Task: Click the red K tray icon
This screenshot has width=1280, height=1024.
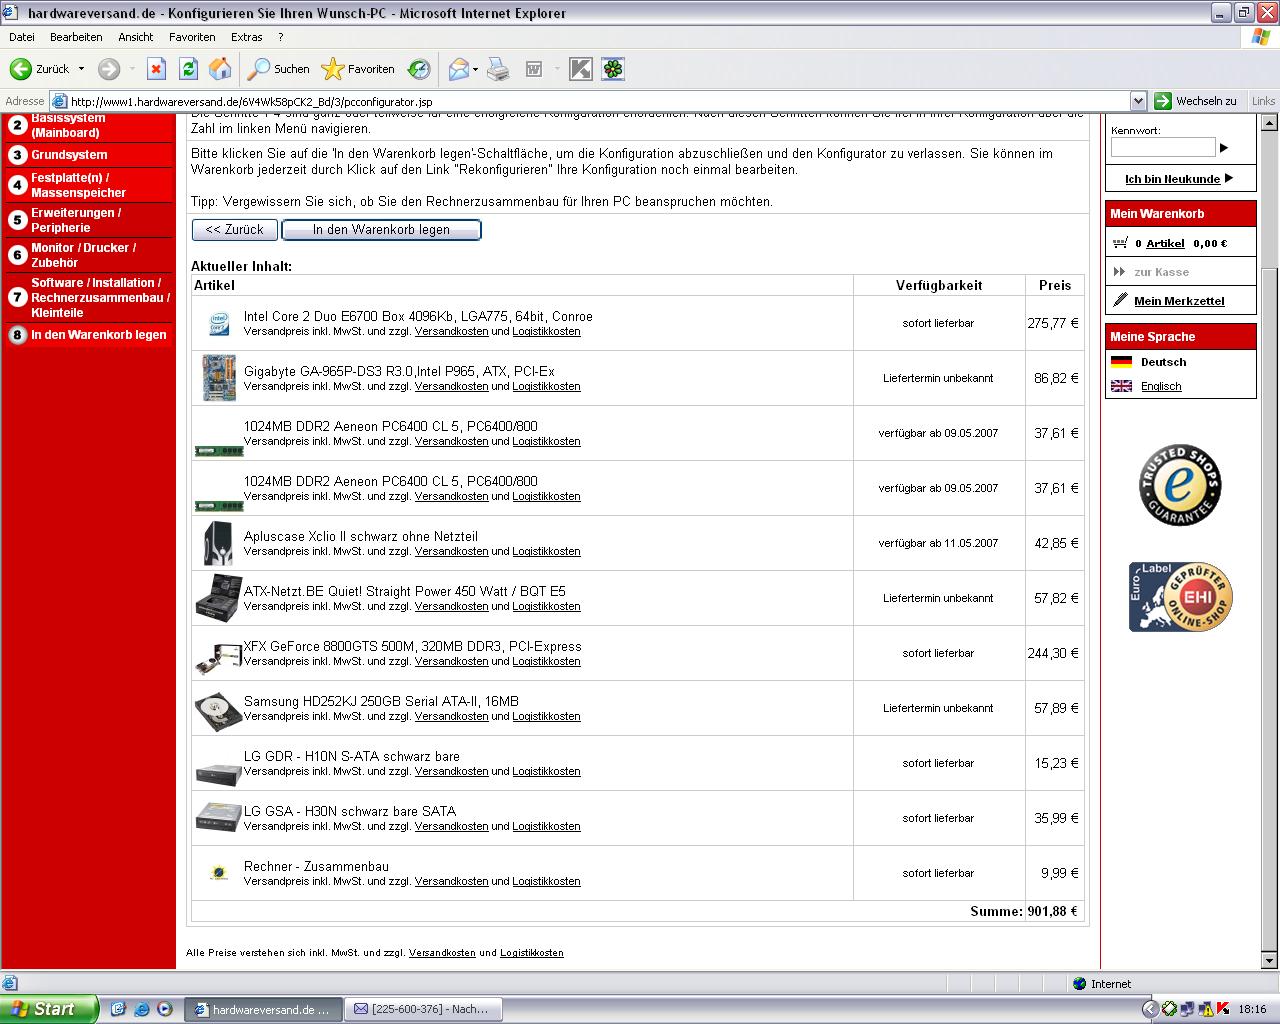Action: pos(1222,1009)
